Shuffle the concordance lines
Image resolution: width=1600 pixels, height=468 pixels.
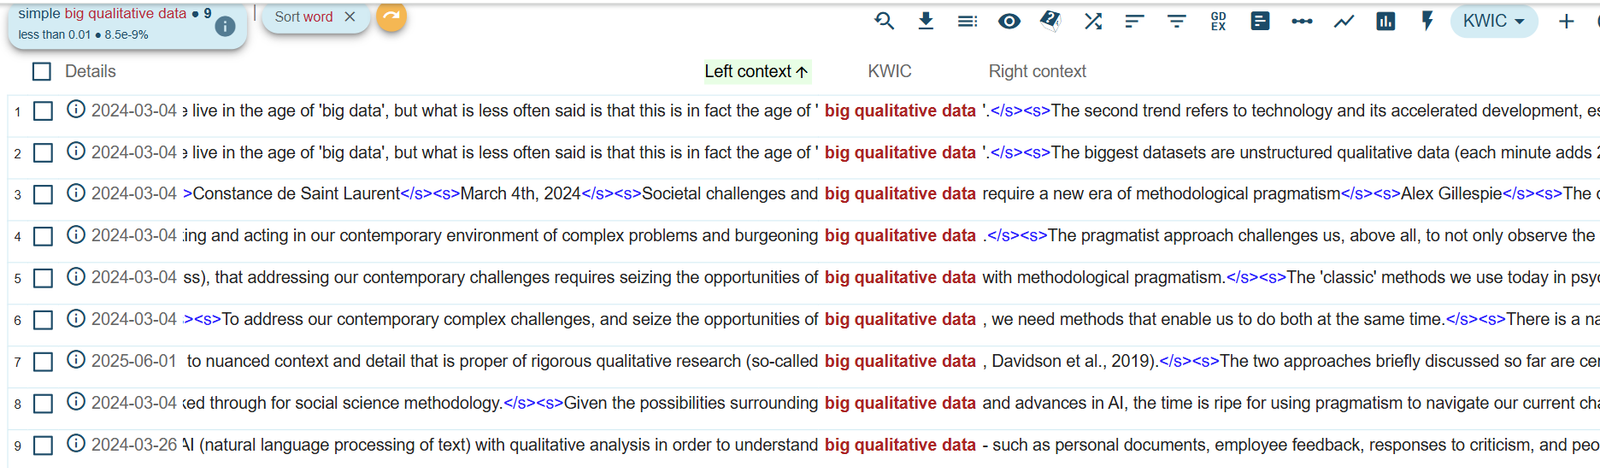[1093, 21]
